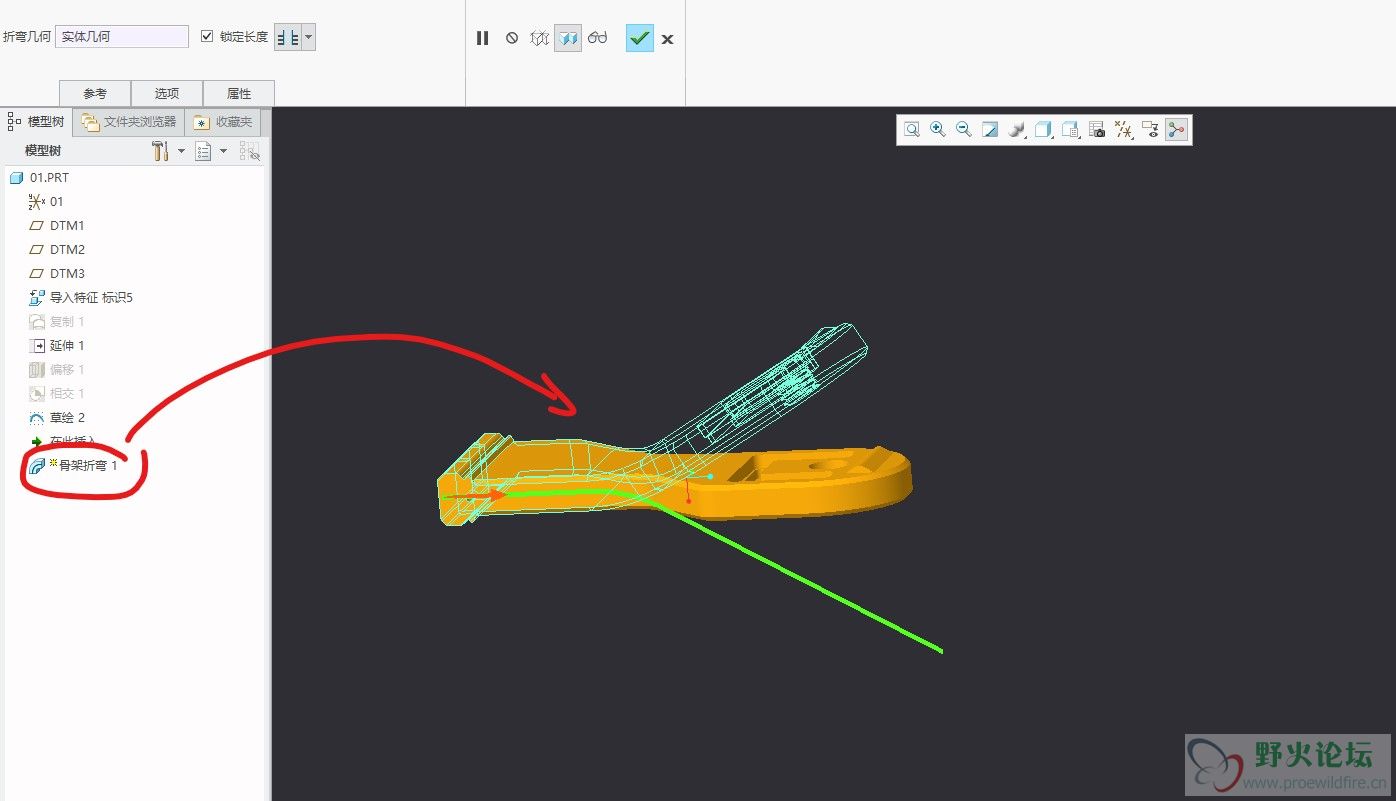1396x801 pixels.
Task: Click the Repaint screen icon
Action: pyautogui.click(x=990, y=129)
